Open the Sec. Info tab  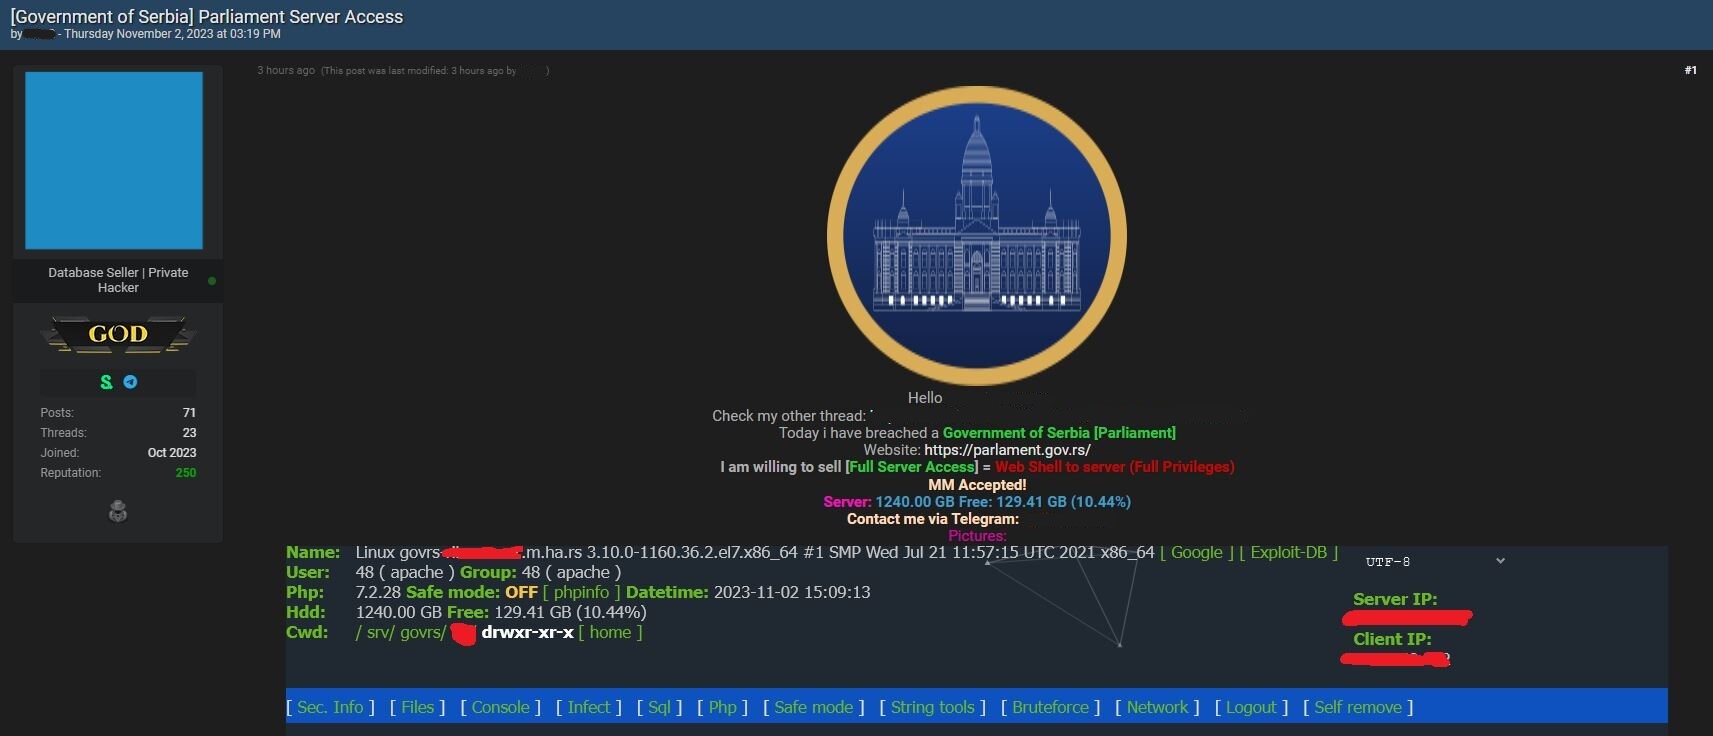pyautogui.click(x=330, y=707)
